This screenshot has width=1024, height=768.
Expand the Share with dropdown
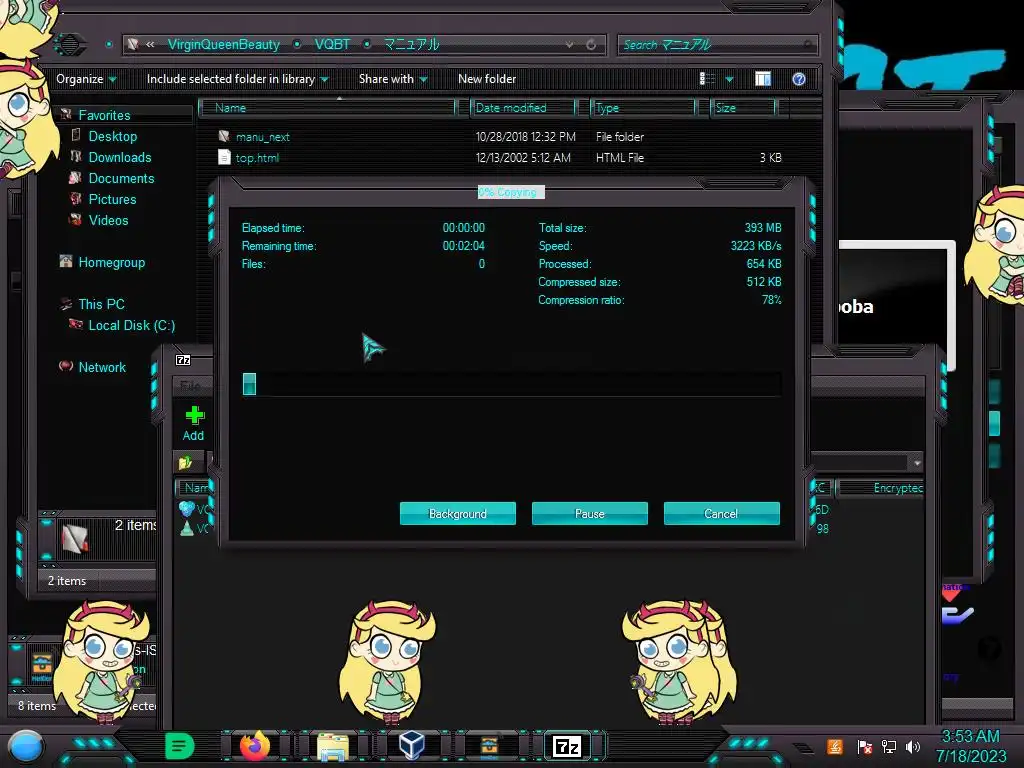click(x=392, y=79)
